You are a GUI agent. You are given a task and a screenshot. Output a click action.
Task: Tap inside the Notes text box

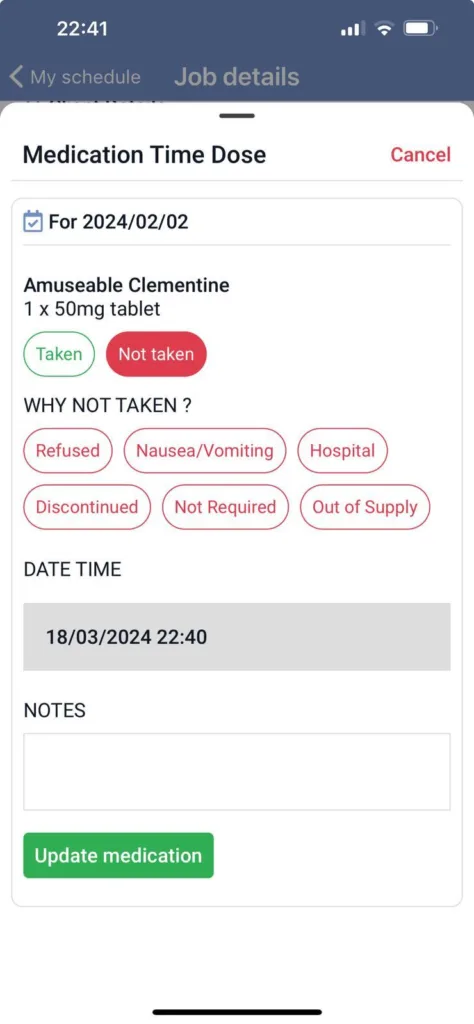(237, 771)
